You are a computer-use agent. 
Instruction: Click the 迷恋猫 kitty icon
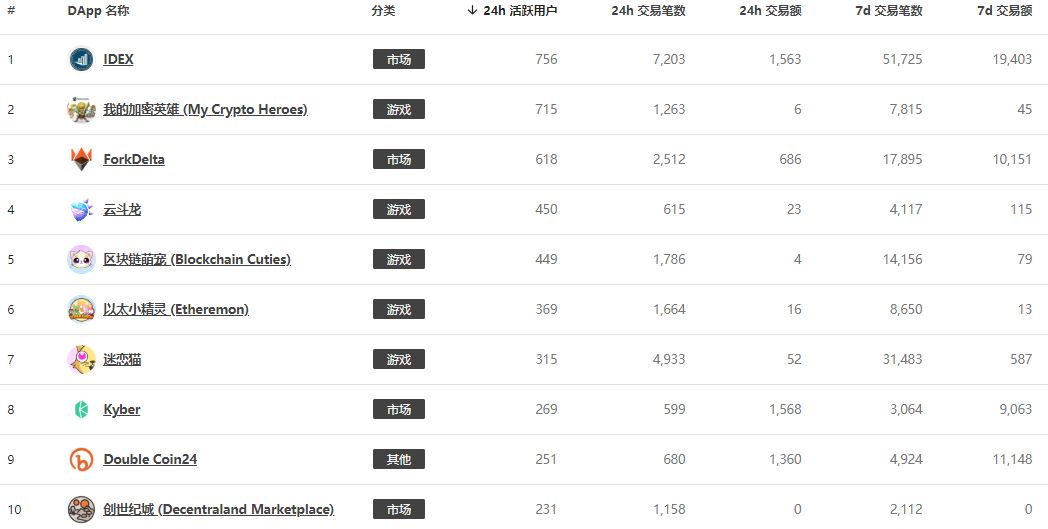pos(82,359)
